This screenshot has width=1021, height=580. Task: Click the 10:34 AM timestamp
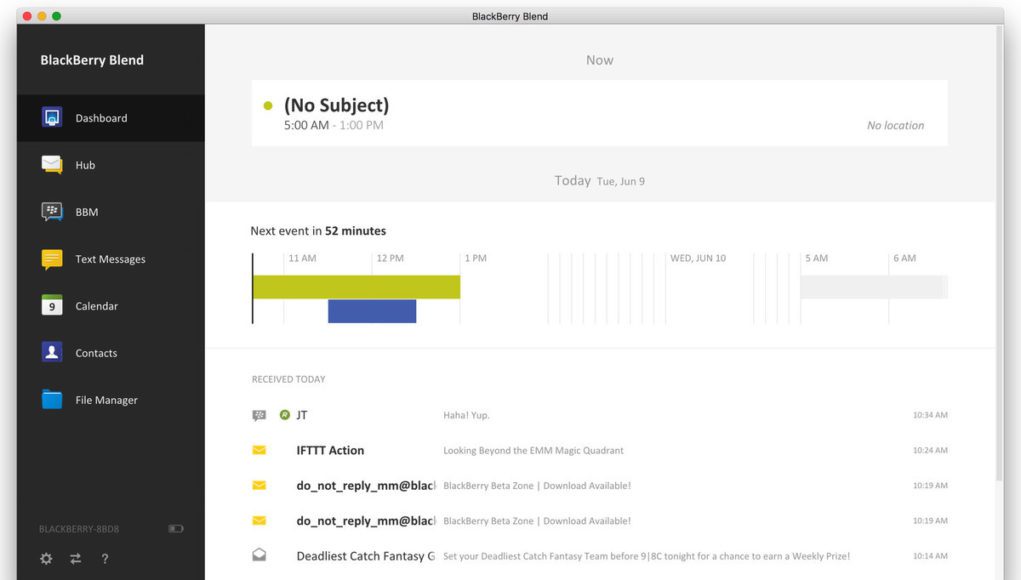(x=930, y=415)
